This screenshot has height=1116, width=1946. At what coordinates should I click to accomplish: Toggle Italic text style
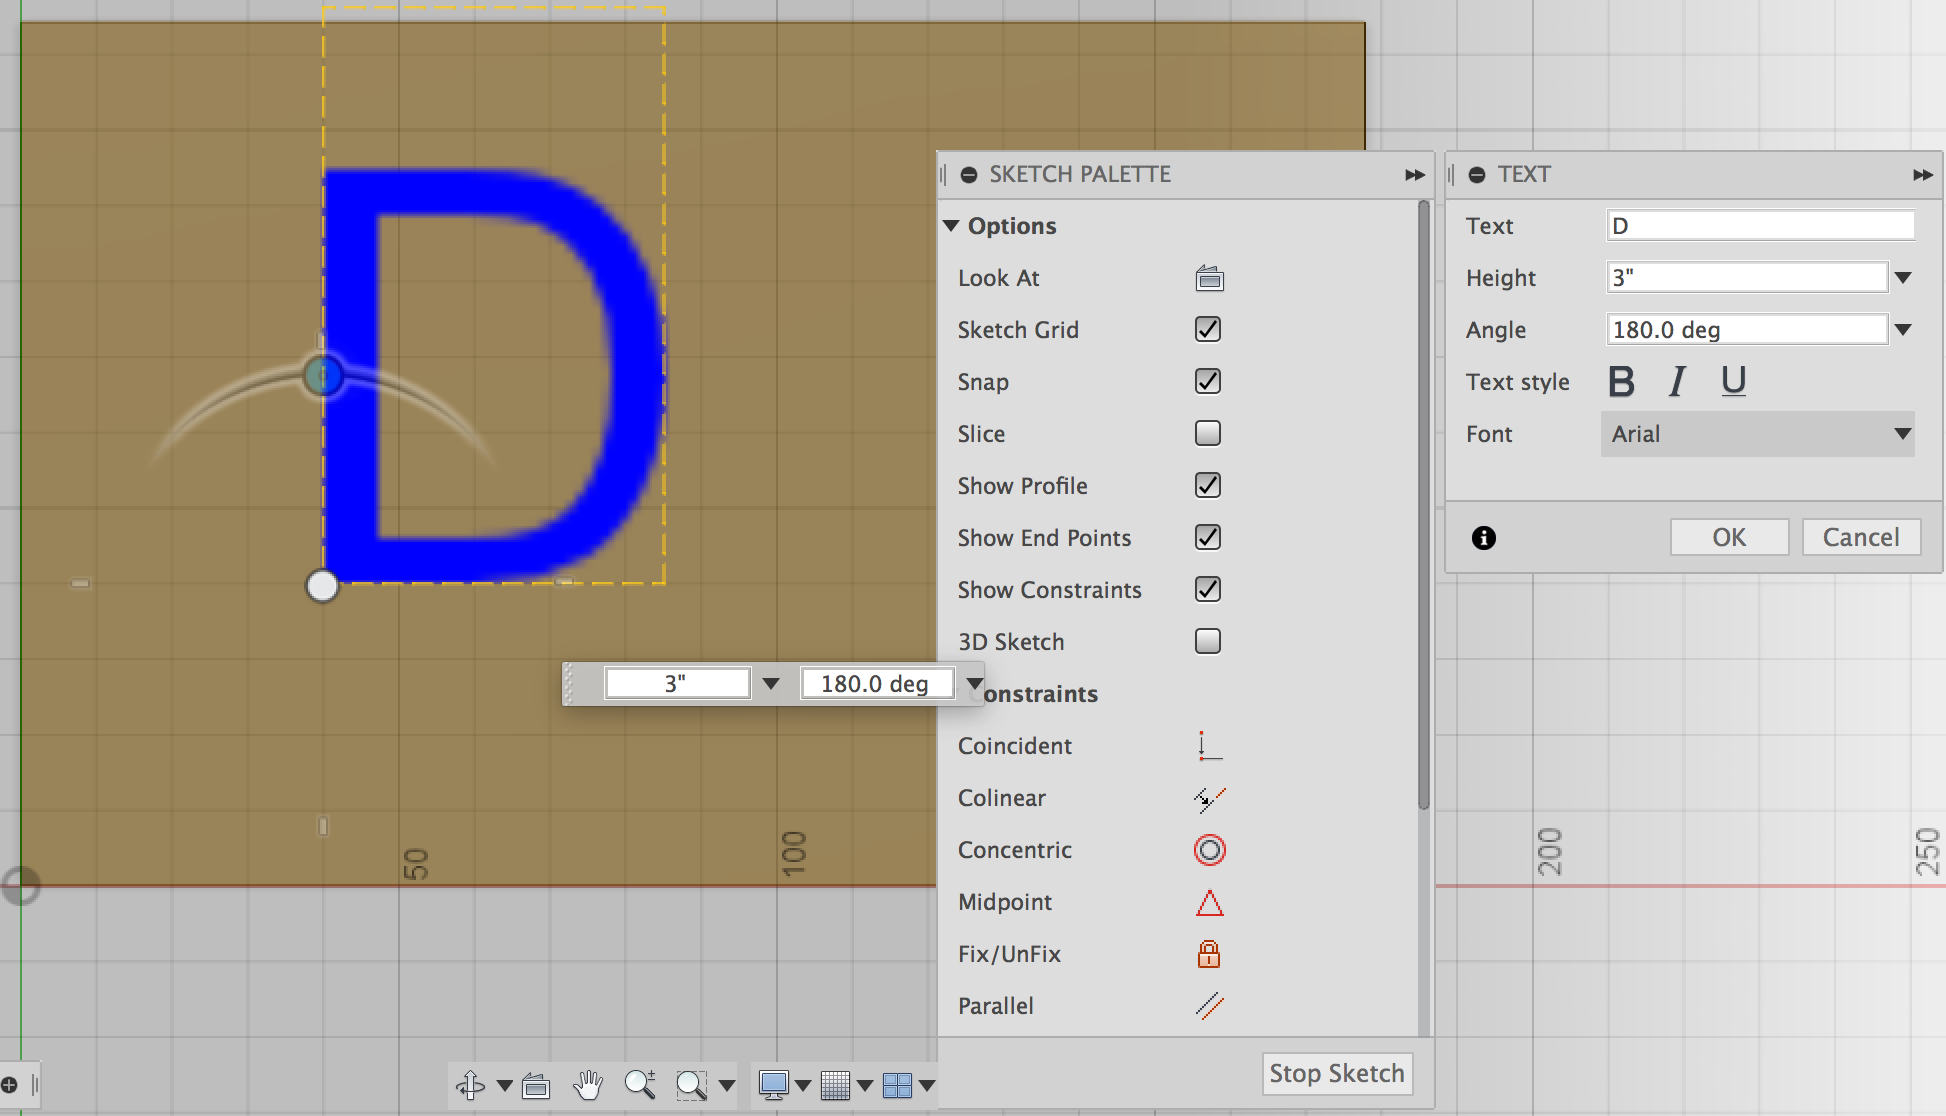click(1677, 382)
